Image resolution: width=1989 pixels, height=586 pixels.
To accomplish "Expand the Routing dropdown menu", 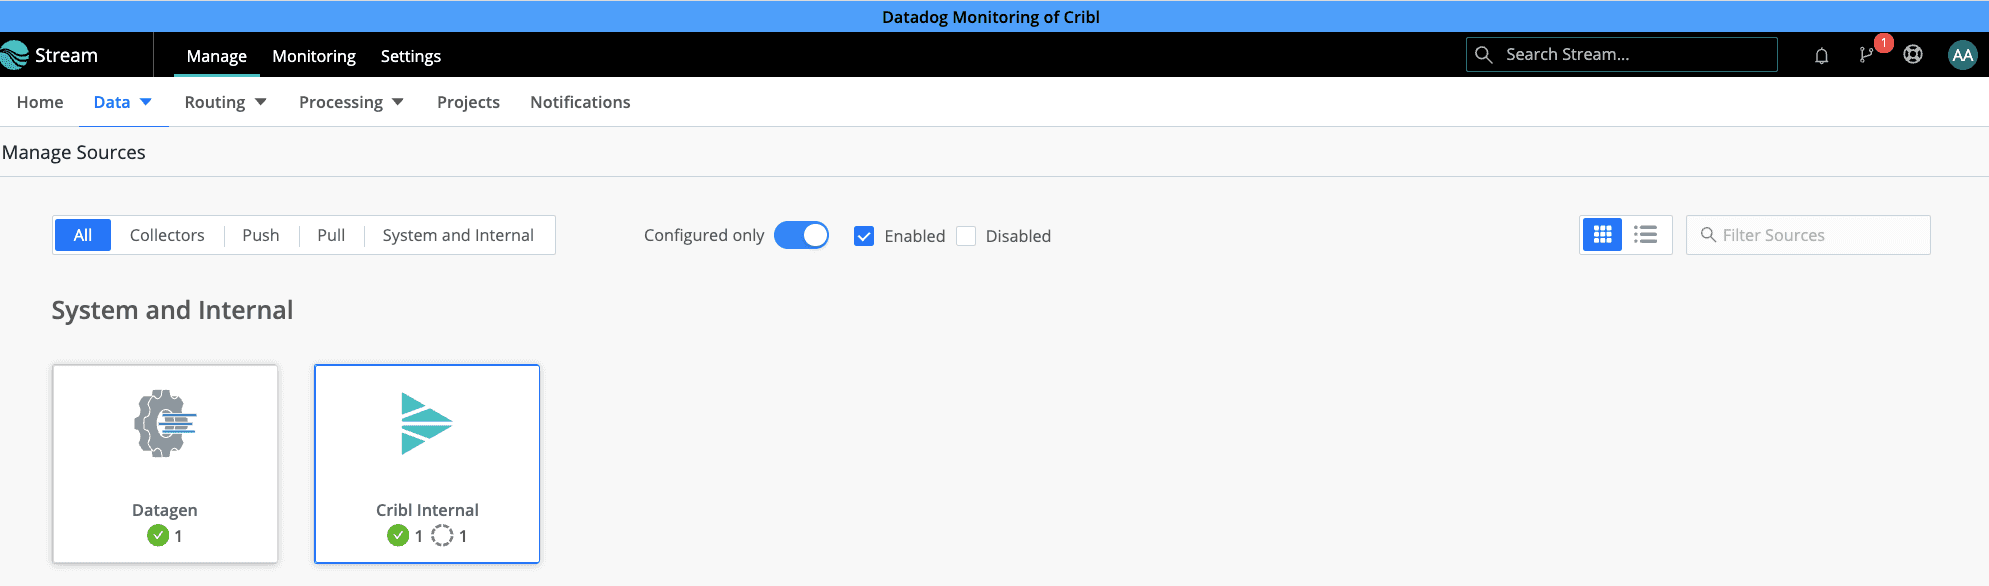I will point(225,102).
